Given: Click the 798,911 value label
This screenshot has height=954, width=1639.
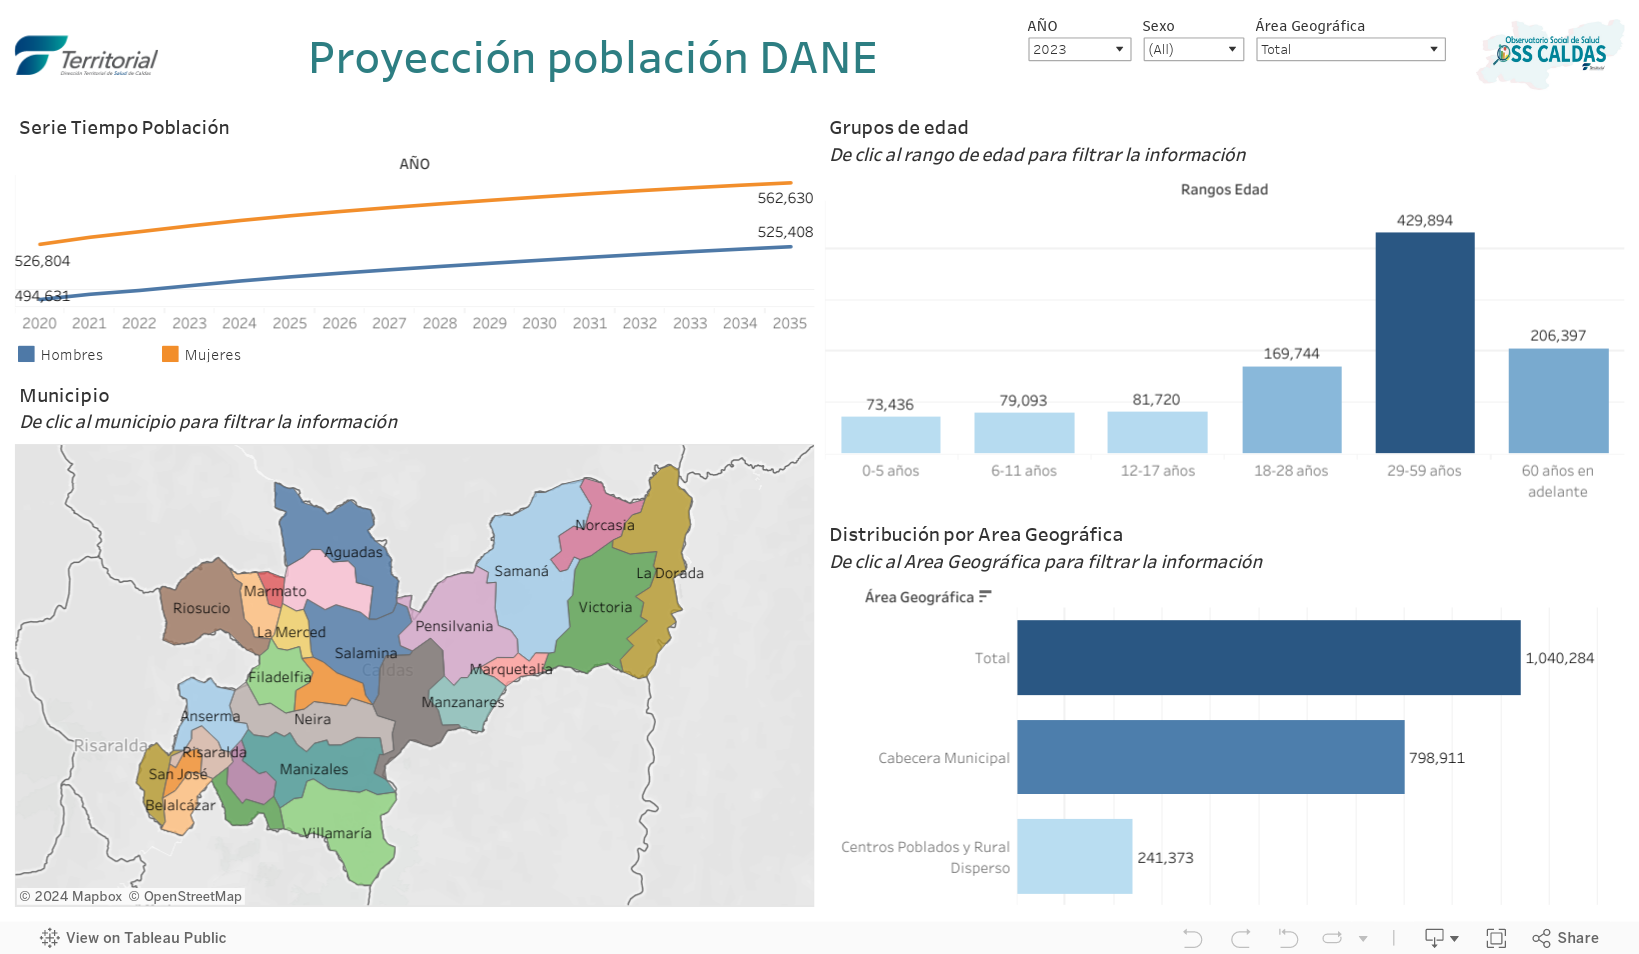Looking at the screenshot, I should pyautogui.click(x=1436, y=758).
